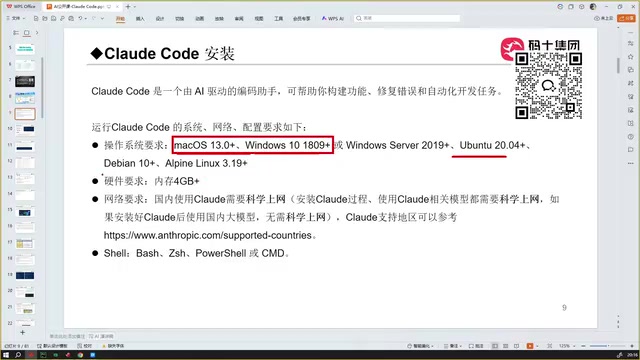Click the editor vertical scrollbar thumb
640x360 pixels.
[x=618, y=65]
